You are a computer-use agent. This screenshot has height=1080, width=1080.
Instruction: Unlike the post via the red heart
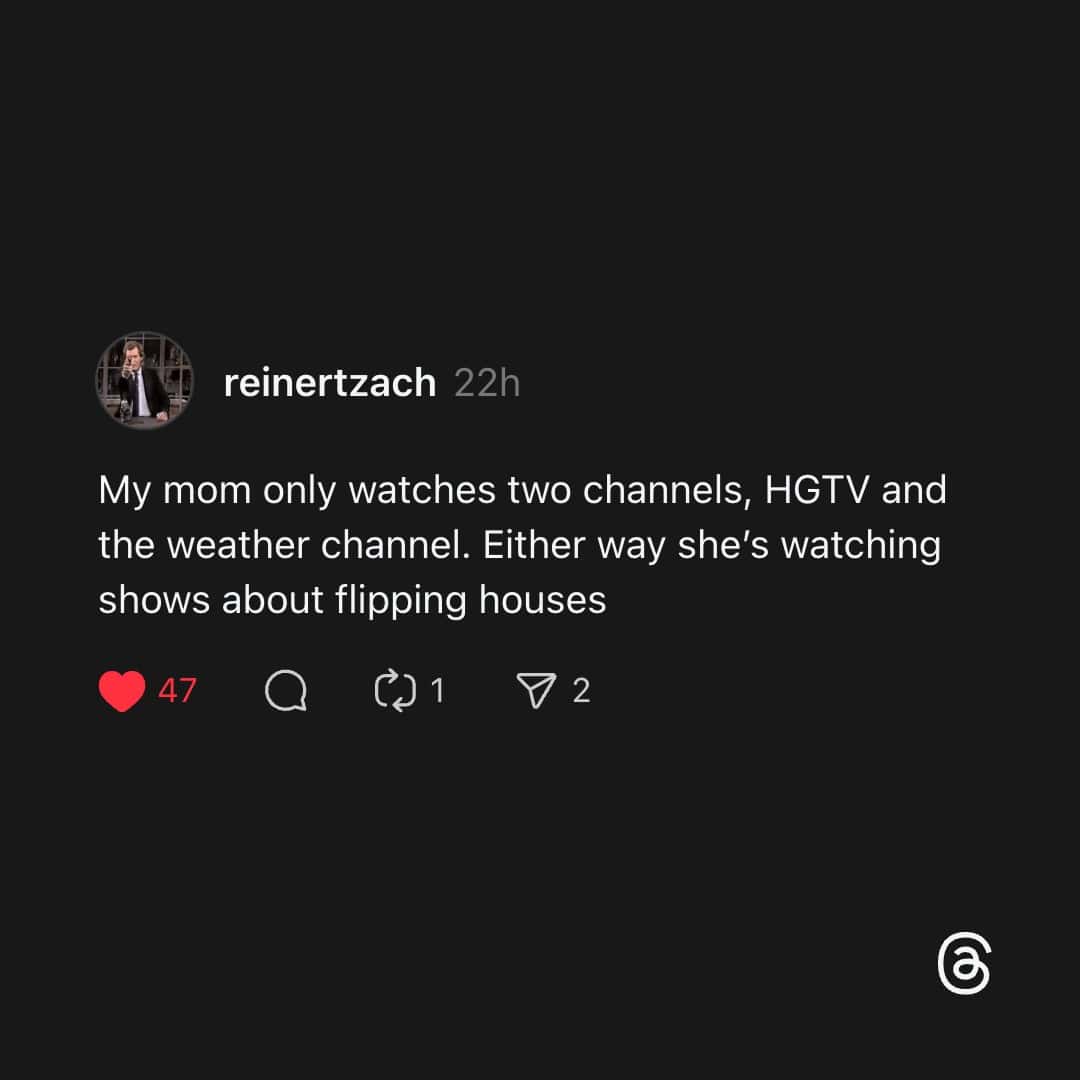(122, 691)
